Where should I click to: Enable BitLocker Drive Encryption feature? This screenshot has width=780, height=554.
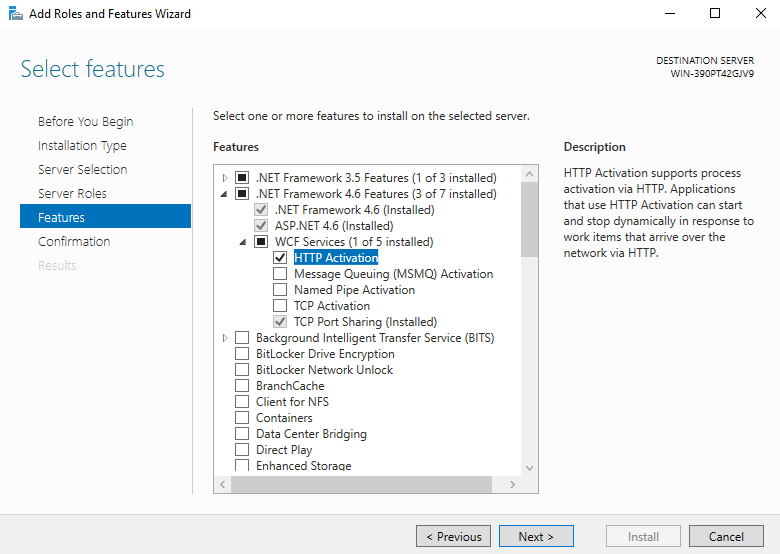242,354
